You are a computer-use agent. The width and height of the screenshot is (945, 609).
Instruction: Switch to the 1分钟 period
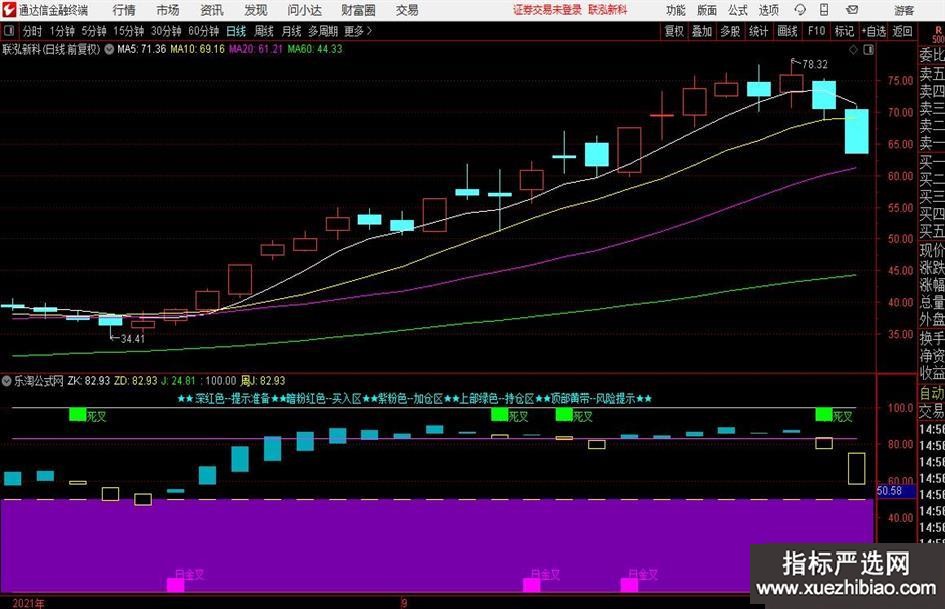pyautogui.click(x=62, y=31)
